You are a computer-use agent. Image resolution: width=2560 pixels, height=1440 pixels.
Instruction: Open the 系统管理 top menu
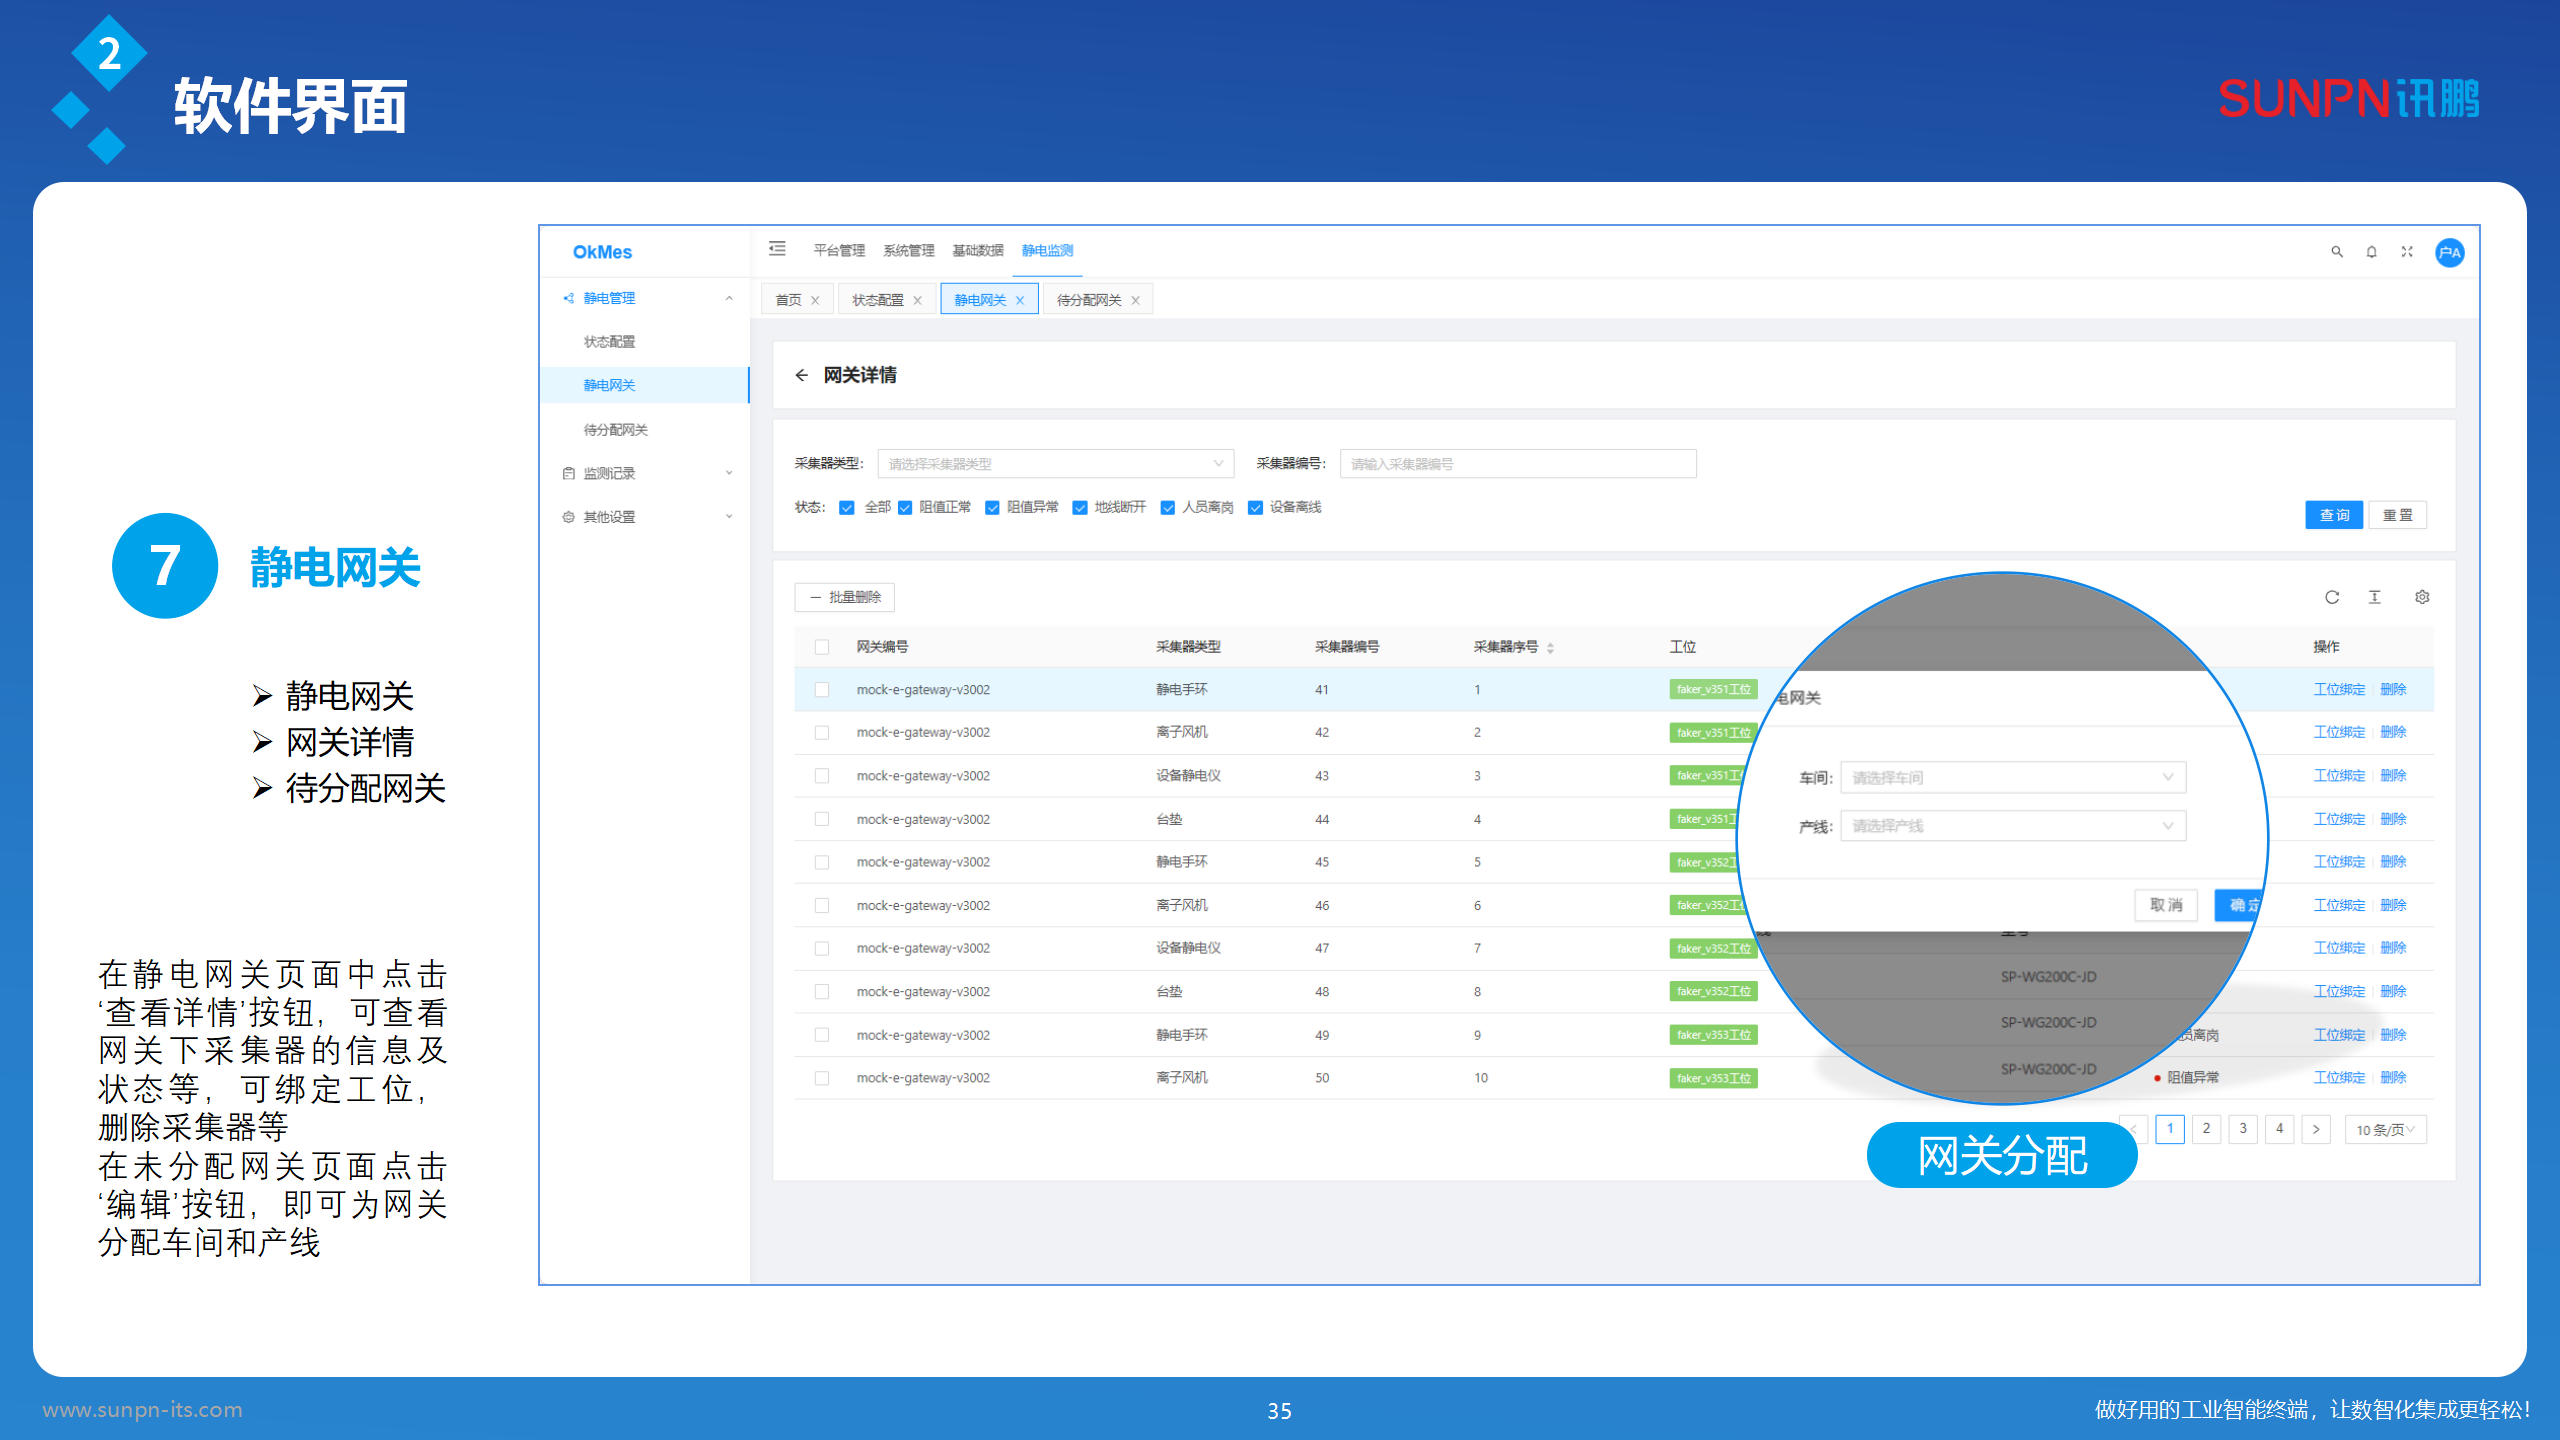(908, 250)
